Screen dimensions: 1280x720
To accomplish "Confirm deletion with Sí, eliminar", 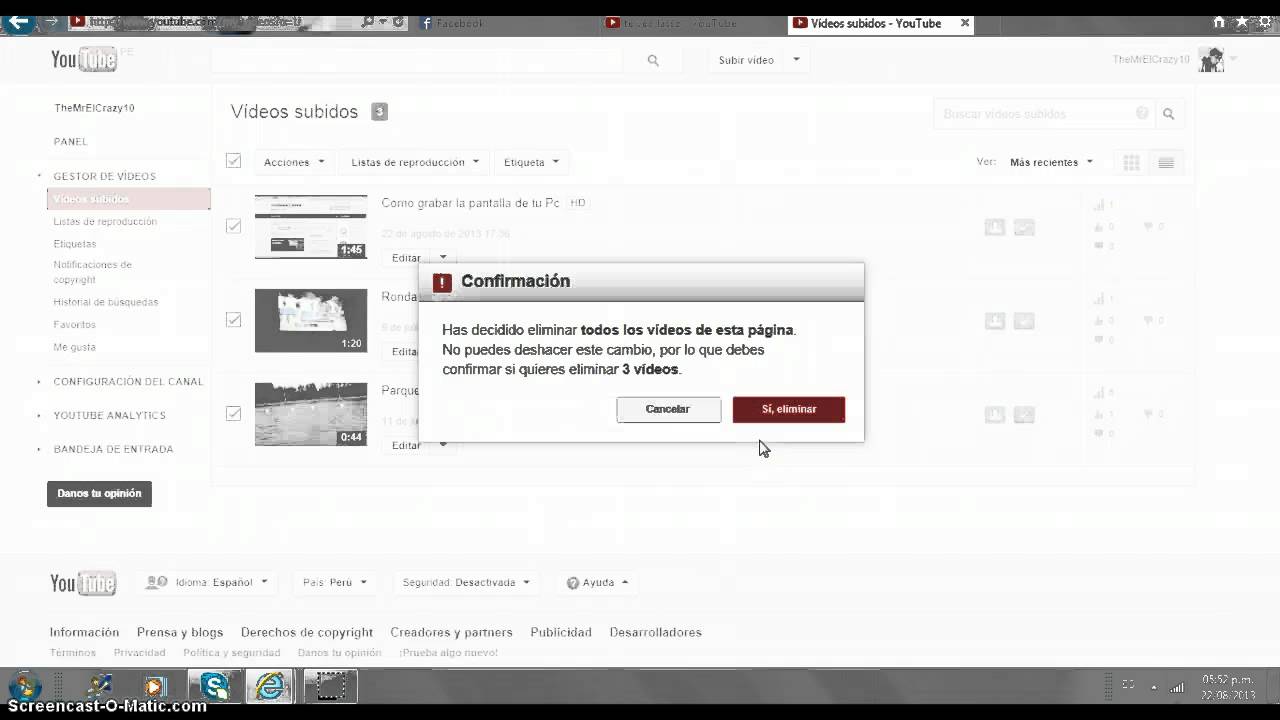I will tap(788, 409).
